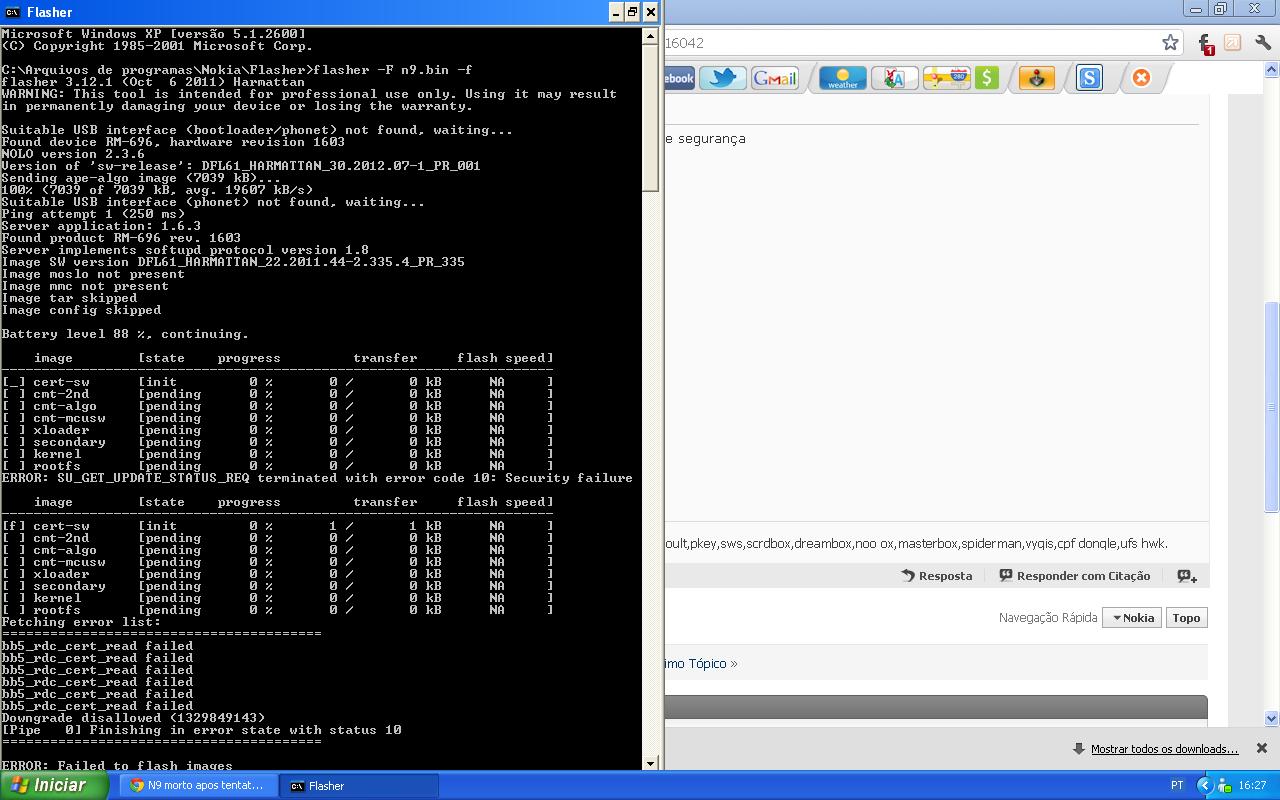
Task: Open the Chrome wrench settings menu
Action: (1262, 42)
